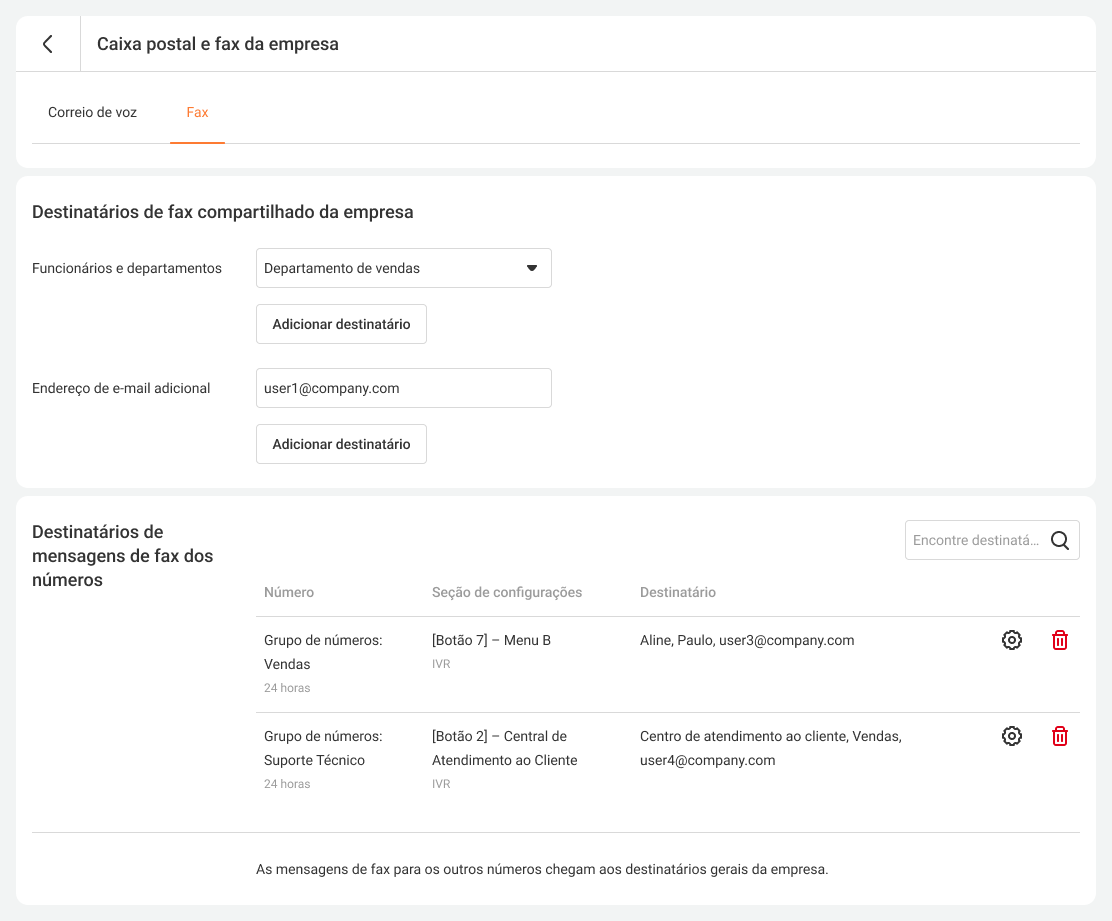Open settings gear for Suporte Técnico row
The width and height of the screenshot is (1112, 921).
(x=1012, y=736)
